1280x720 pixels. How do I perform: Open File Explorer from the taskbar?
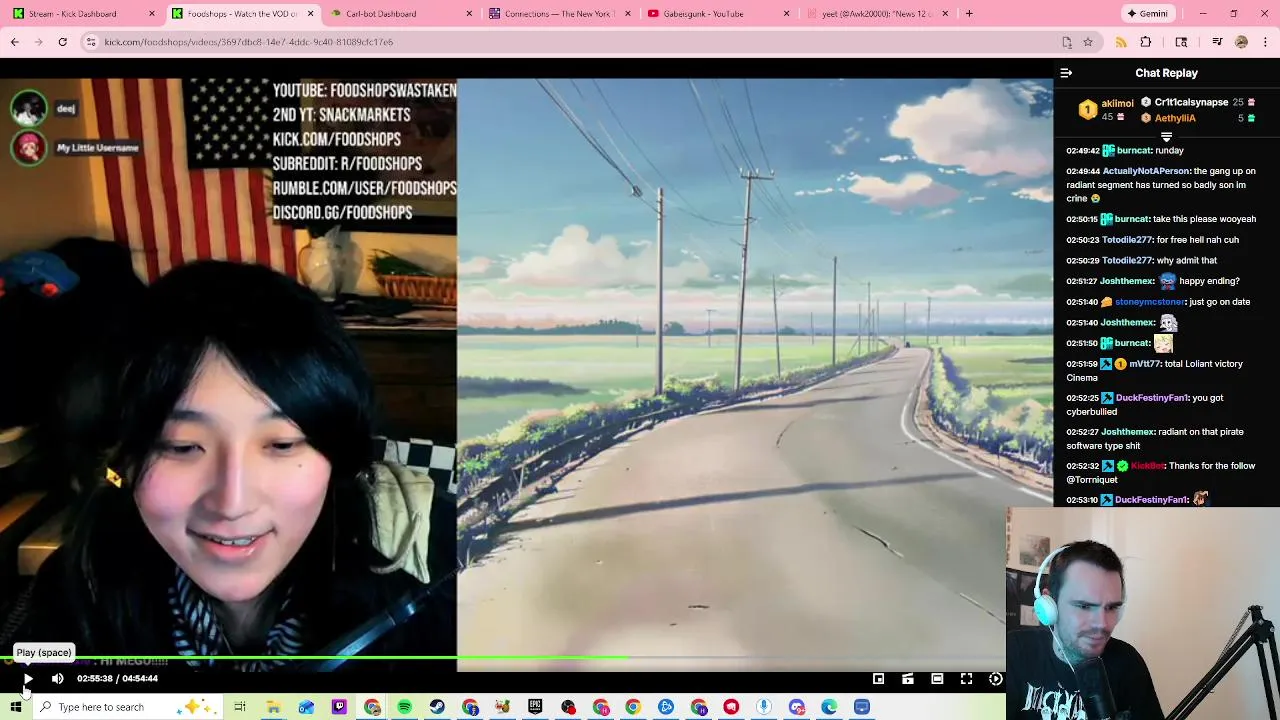click(x=273, y=707)
